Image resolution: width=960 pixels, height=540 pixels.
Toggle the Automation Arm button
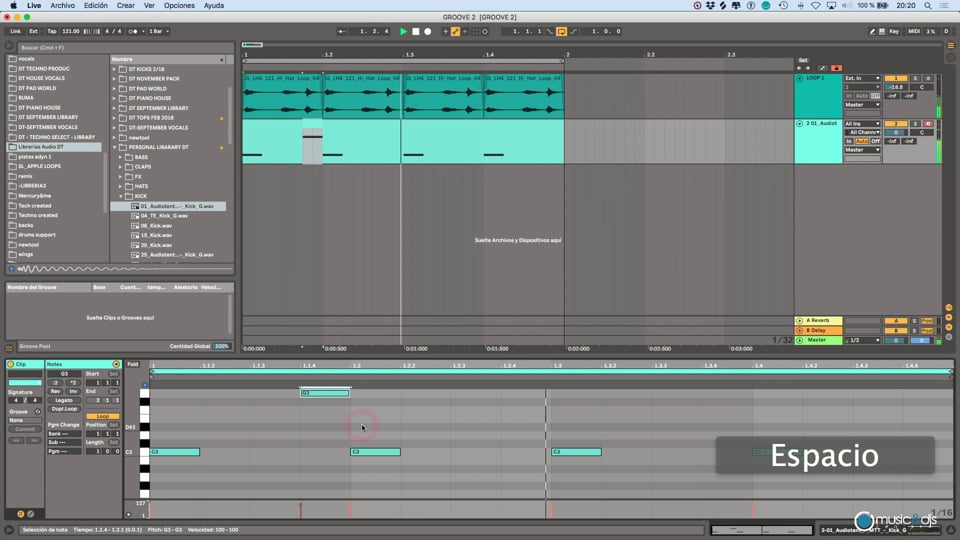pos(456,31)
